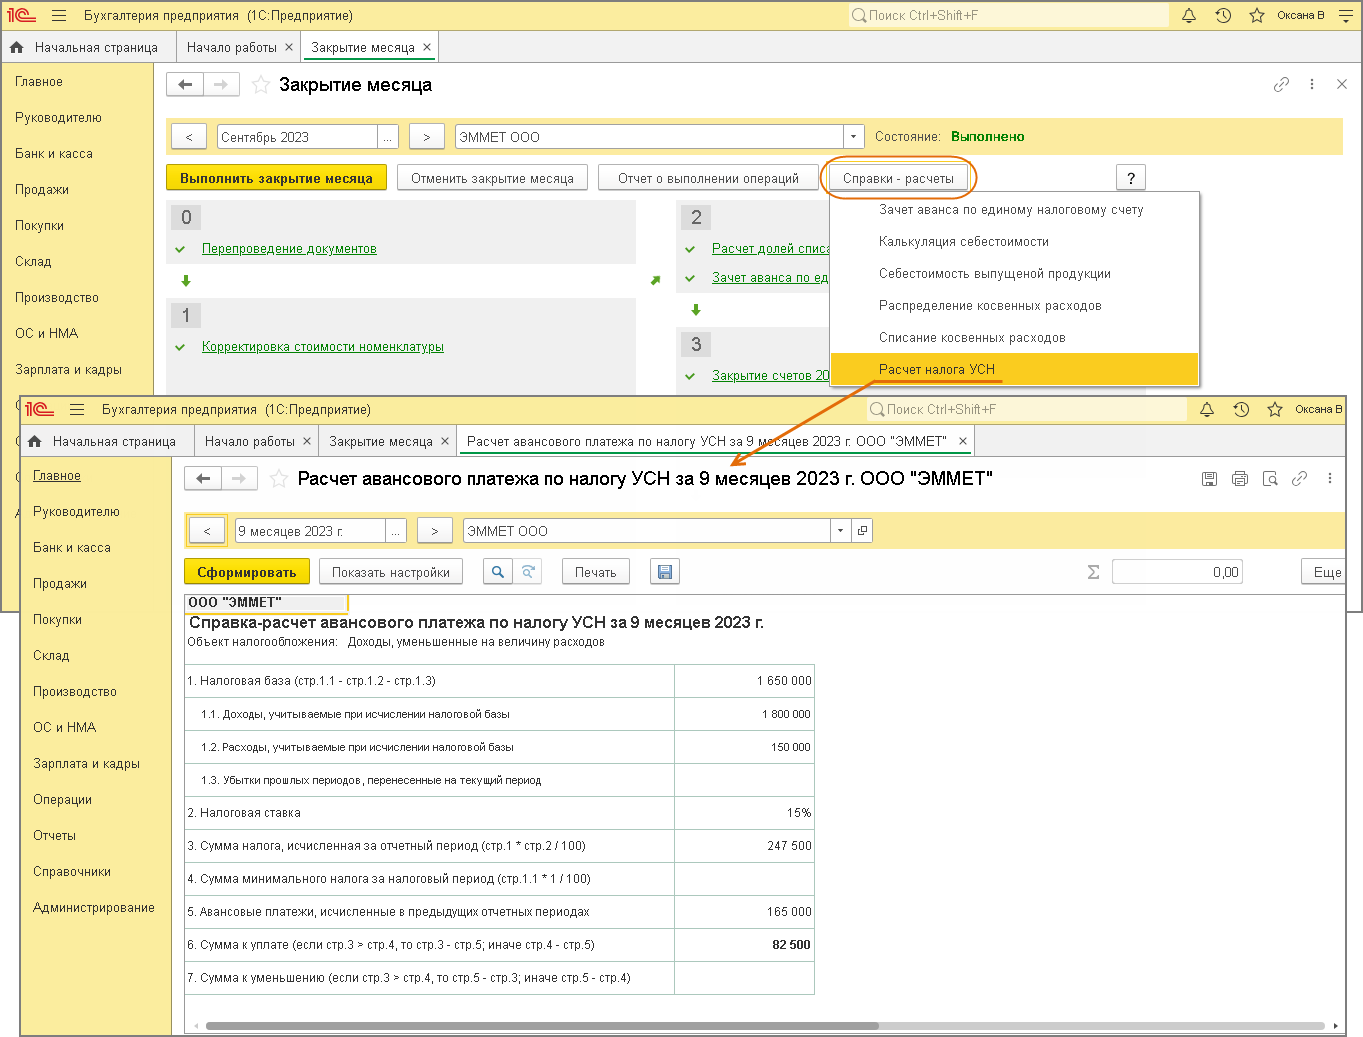Click Сформировать button in report

247,572
